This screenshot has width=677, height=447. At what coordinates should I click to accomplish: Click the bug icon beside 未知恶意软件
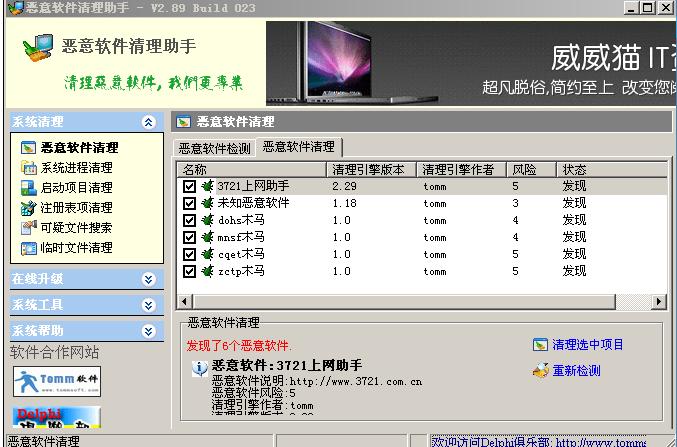208,203
